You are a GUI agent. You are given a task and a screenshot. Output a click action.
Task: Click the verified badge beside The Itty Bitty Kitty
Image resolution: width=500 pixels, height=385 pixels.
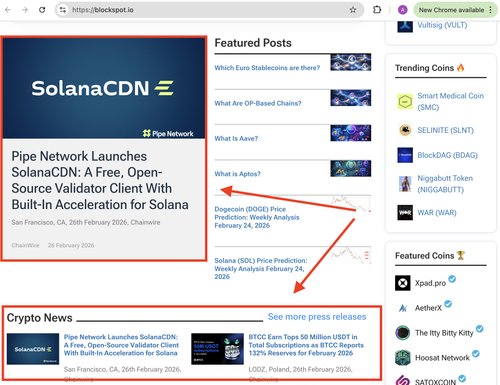tap(479, 329)
